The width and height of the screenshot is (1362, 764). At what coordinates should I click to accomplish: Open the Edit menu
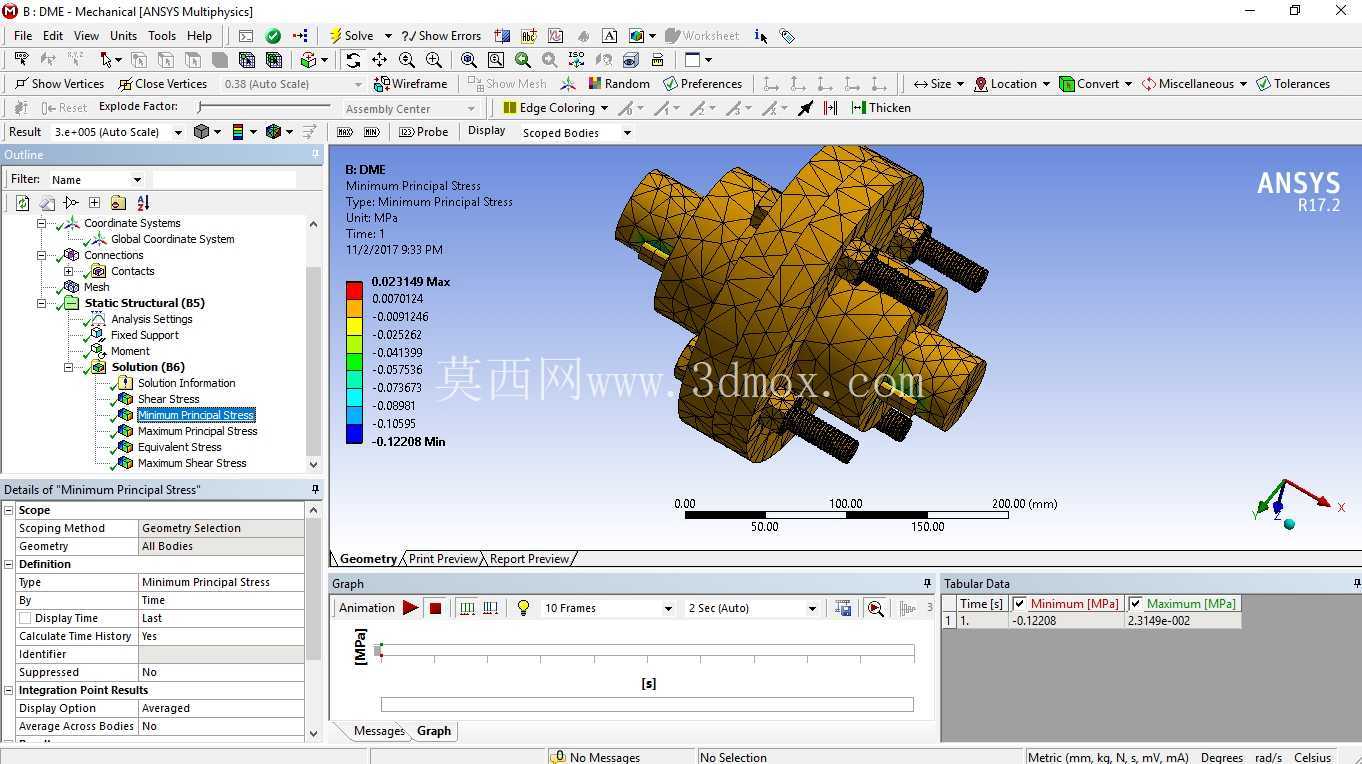[53, 36]
